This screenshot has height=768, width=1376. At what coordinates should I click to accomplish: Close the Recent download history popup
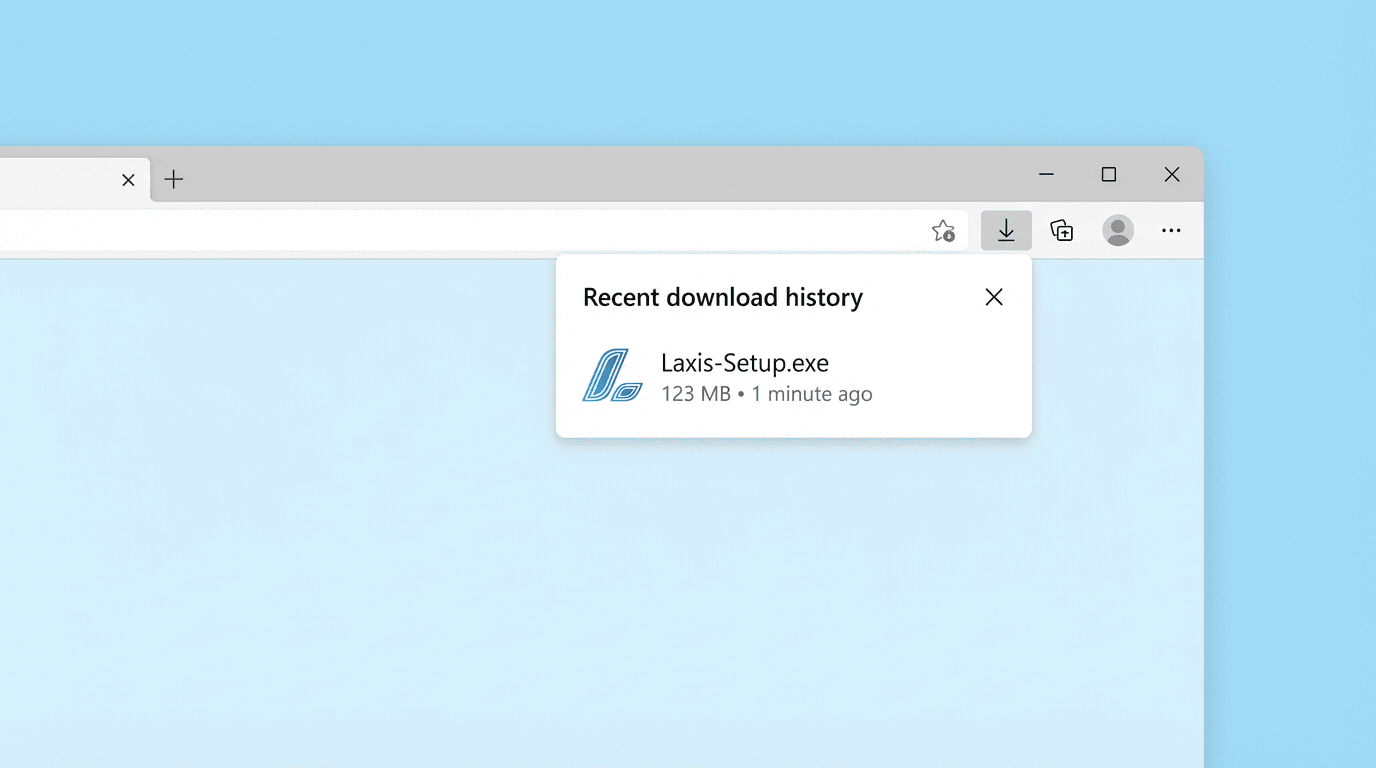tap(993, 297)
